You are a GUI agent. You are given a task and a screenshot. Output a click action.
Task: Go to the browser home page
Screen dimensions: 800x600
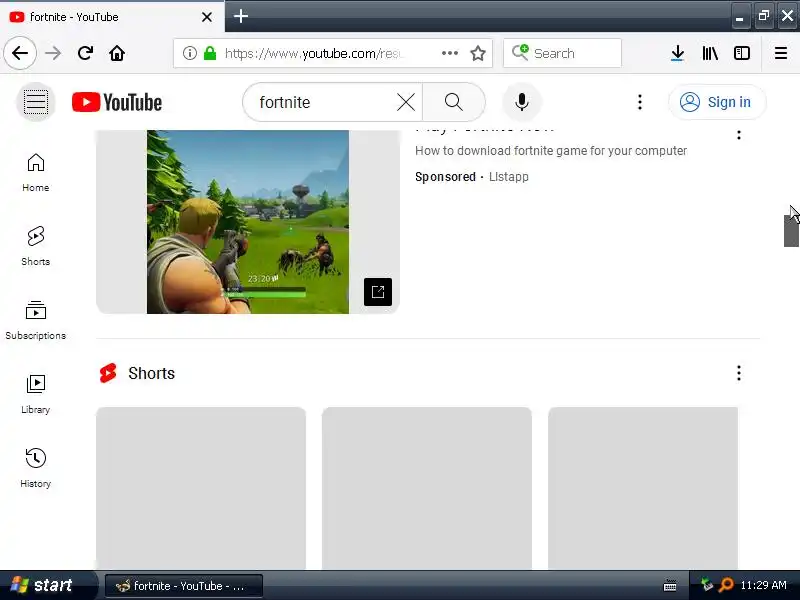coord(117,53)
